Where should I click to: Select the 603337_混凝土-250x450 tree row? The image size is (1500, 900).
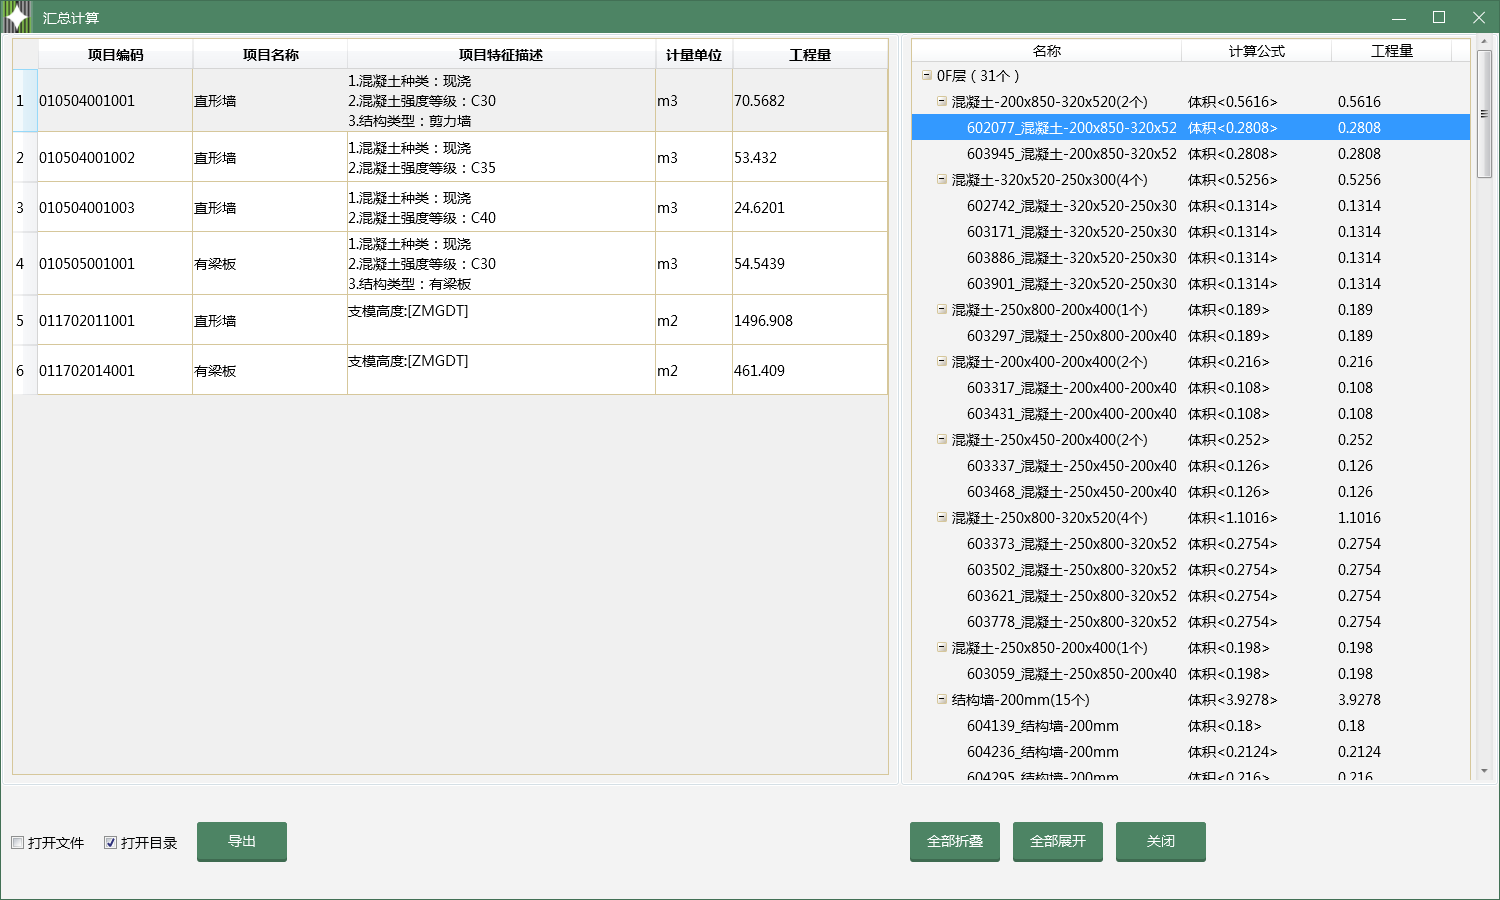click(1191, 465)
